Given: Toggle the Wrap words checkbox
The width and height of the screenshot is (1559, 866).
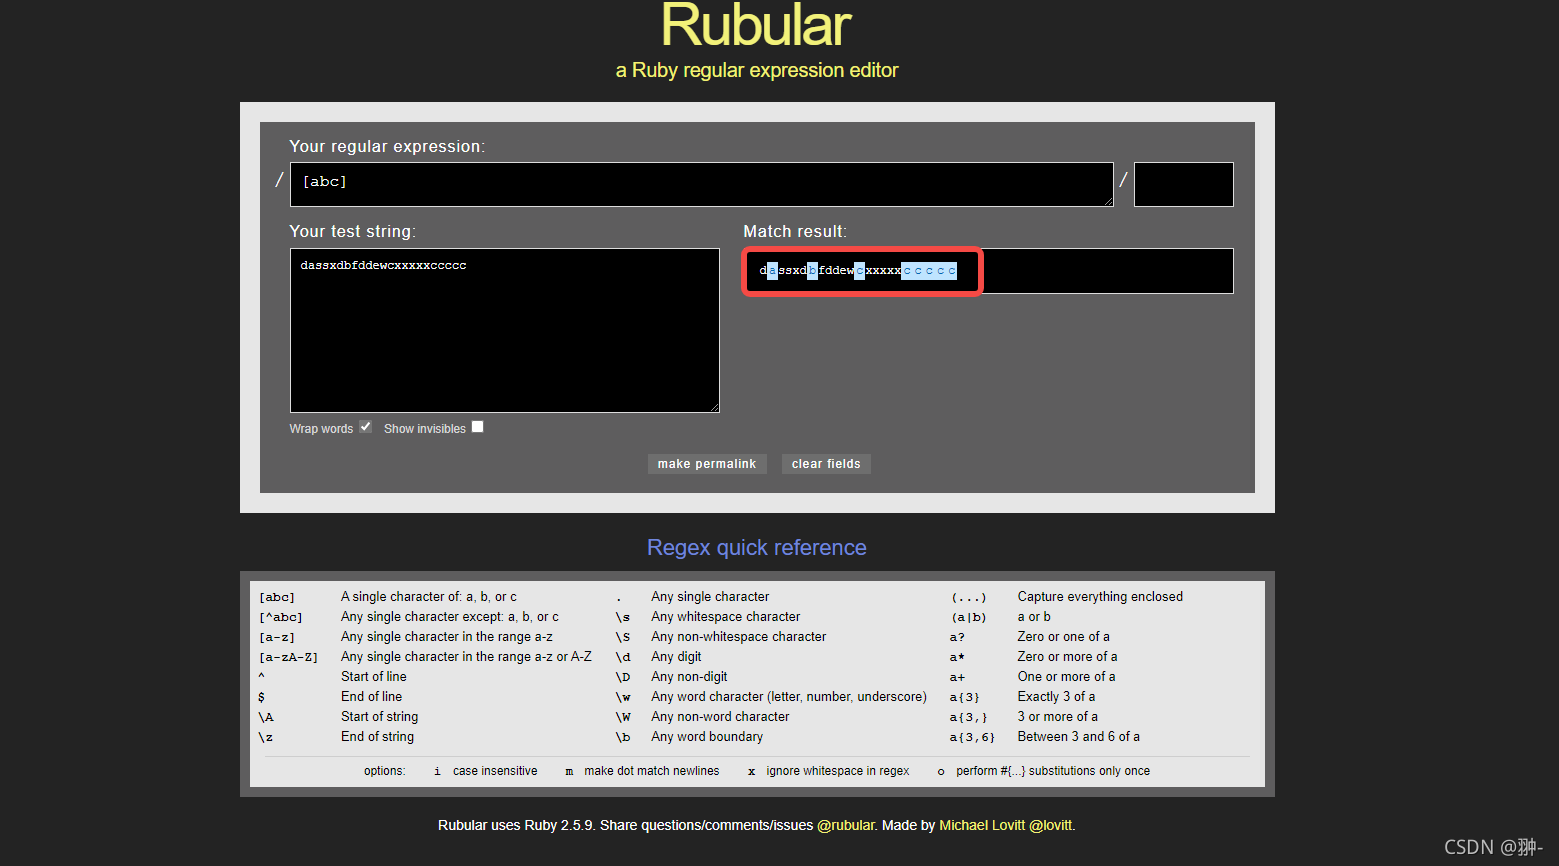Looking at the screenshot, I should (x=366, y=427).
